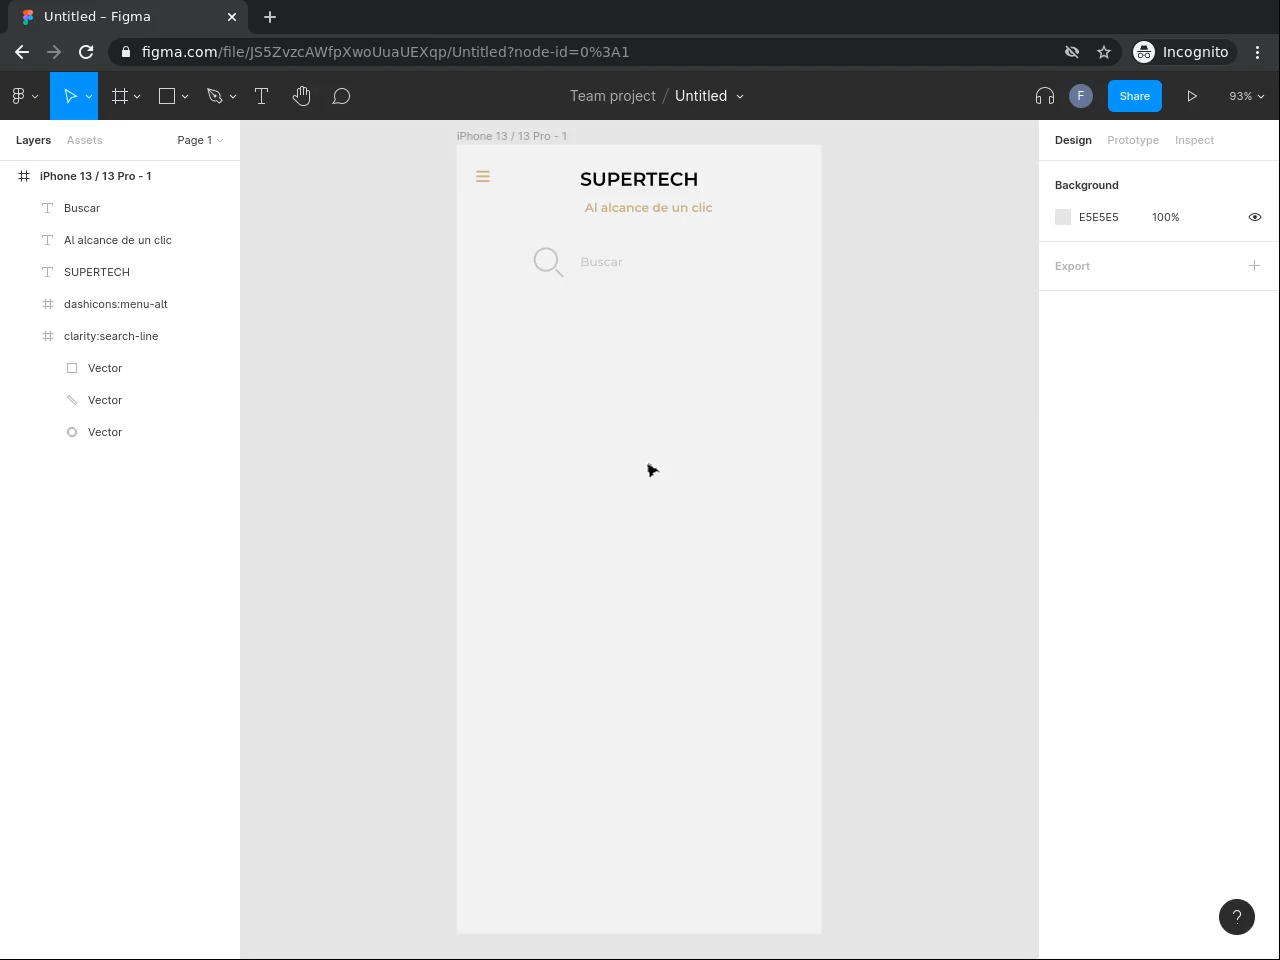
Task: Switch to the Design tab
Action: pos(1073,140)
